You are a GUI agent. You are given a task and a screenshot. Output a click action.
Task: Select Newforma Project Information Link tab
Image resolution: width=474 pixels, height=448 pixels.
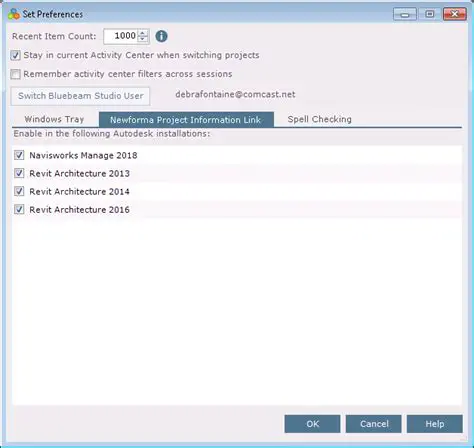coord(186,120)
